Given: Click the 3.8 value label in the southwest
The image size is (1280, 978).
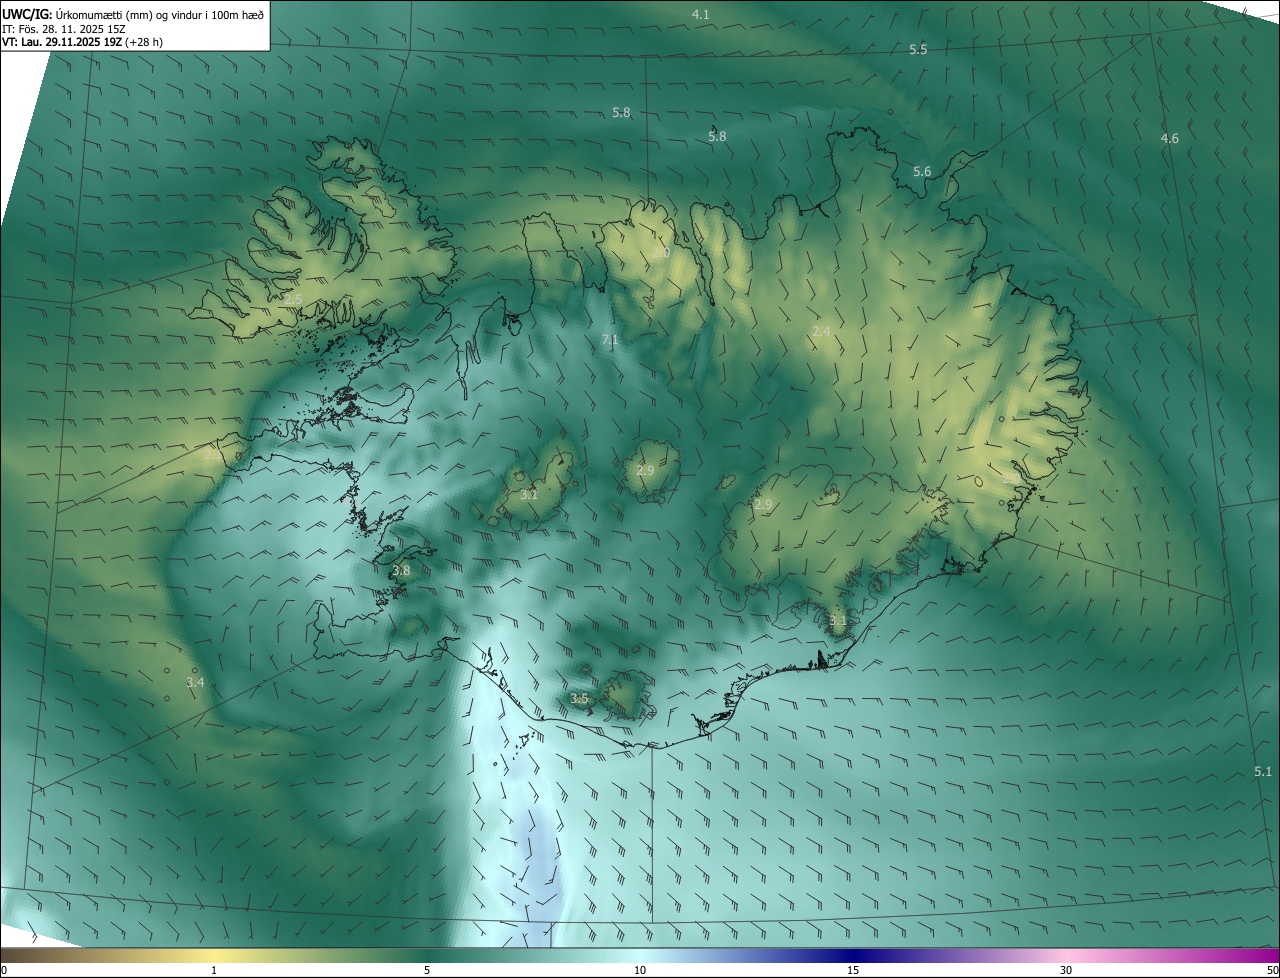Looking at the screenshot, I should click(401, 570).
